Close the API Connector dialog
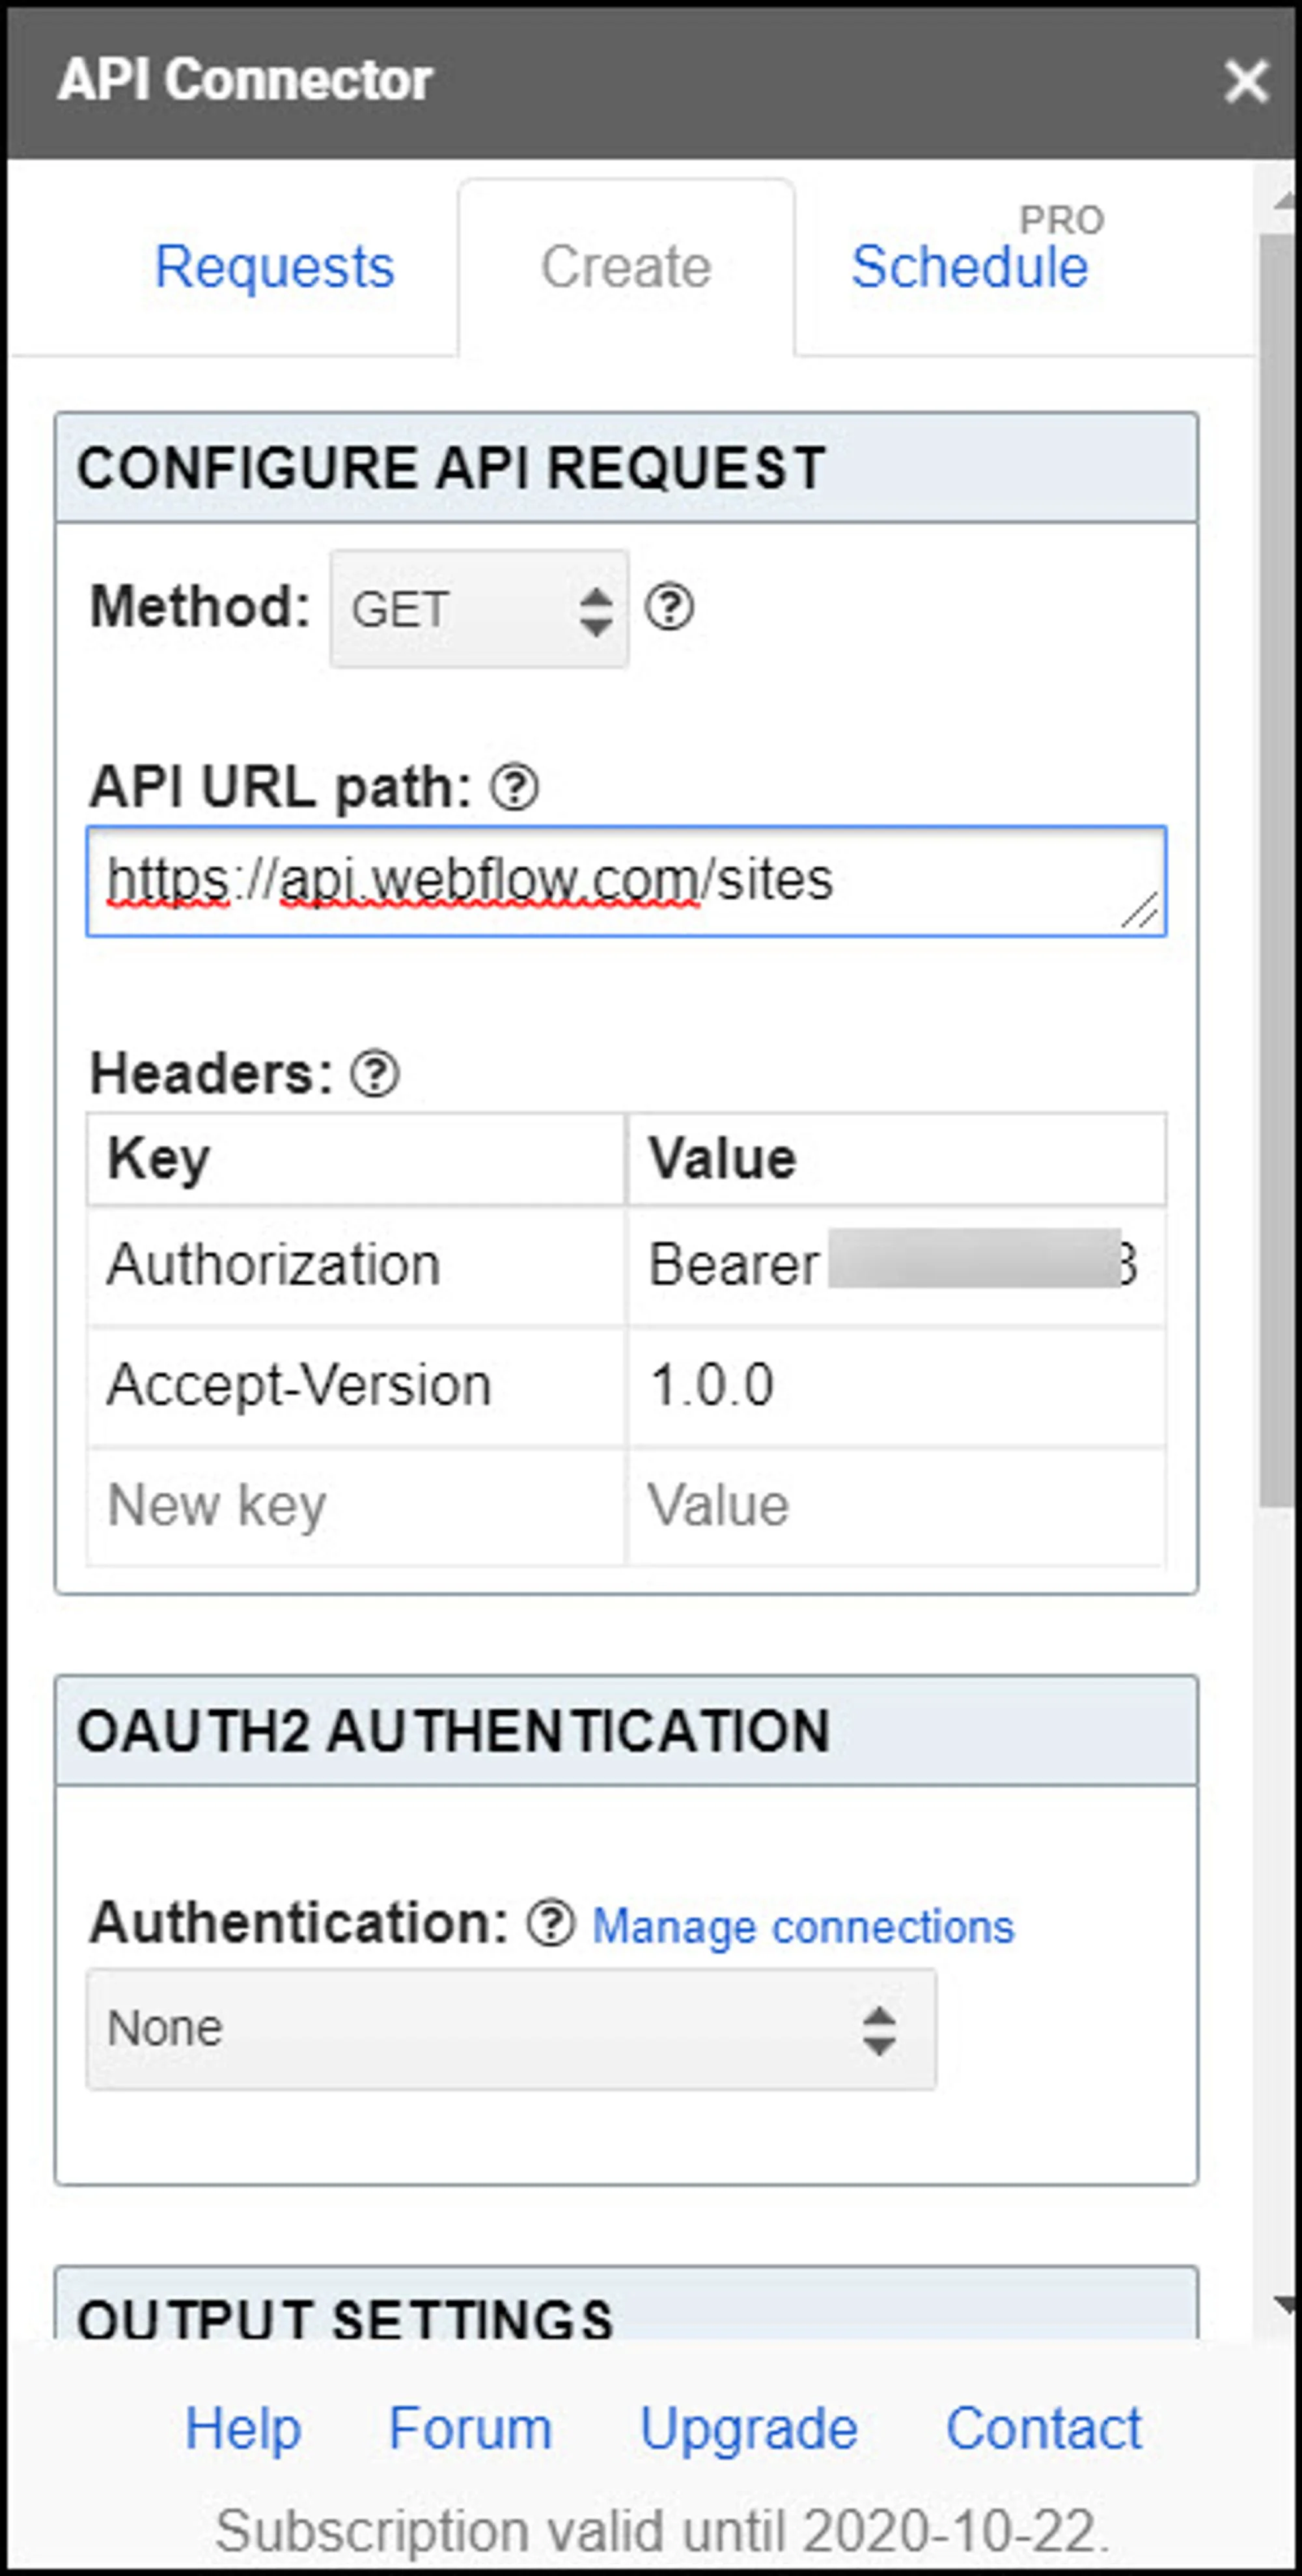This screenshot has width=1302, height=2576. click(x=1245, y=81)
